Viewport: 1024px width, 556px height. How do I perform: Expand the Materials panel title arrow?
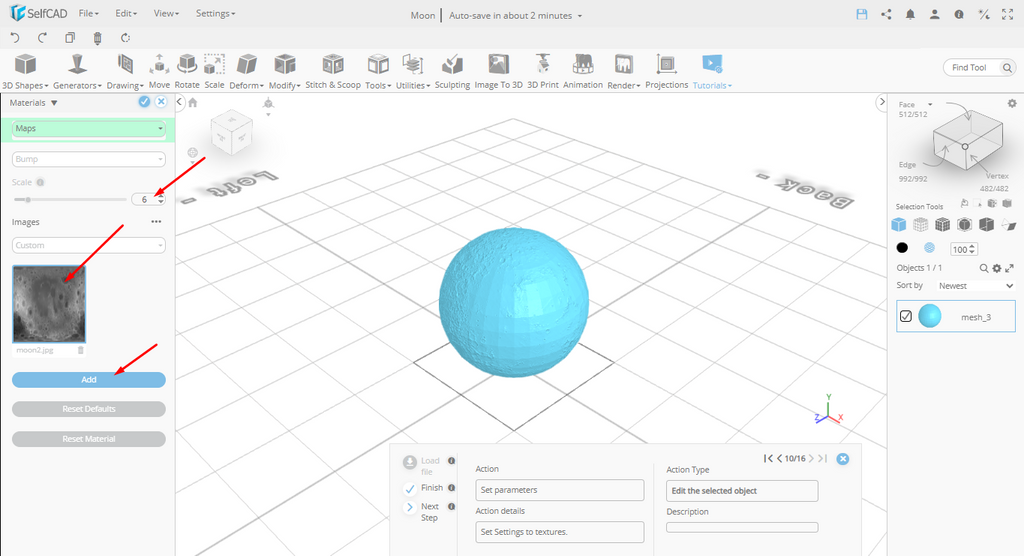click(x=54, y=103)
